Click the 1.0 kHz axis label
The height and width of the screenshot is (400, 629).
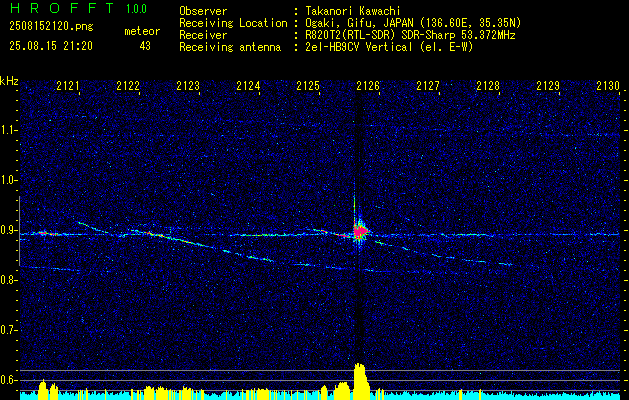click(x=7, y=180)
